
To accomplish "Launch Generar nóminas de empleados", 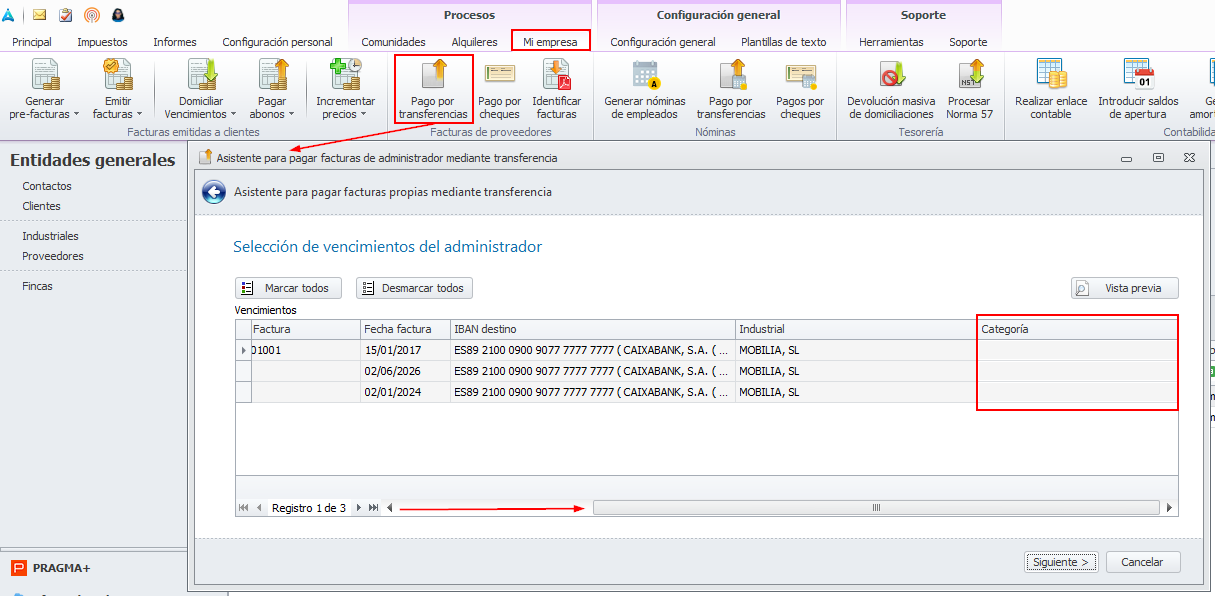I will click(x=646, y=90).
